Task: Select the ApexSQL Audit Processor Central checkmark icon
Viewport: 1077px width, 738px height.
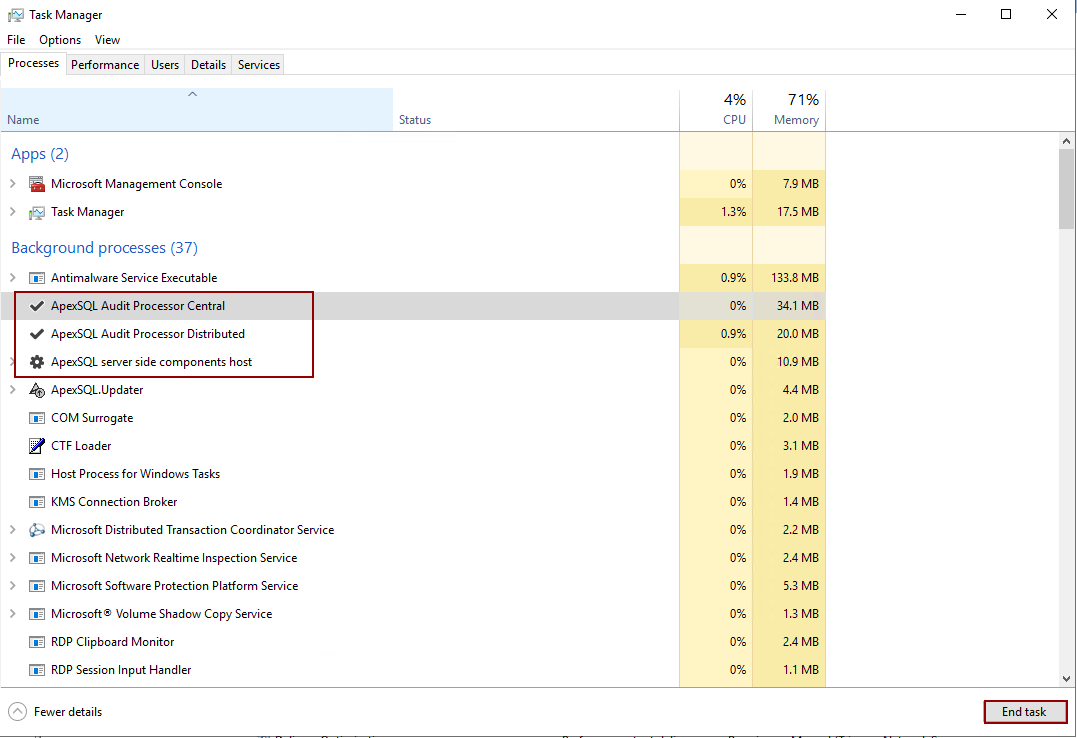Action: tap(36, 306)
